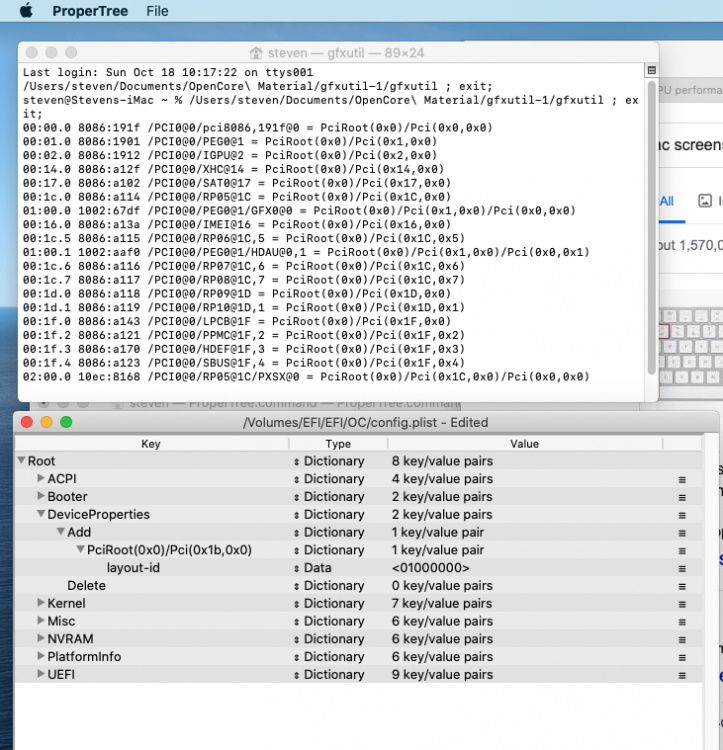Open type selector for Root row
The width and height of the screenshot is (723, 750).
tap(296, 462)
